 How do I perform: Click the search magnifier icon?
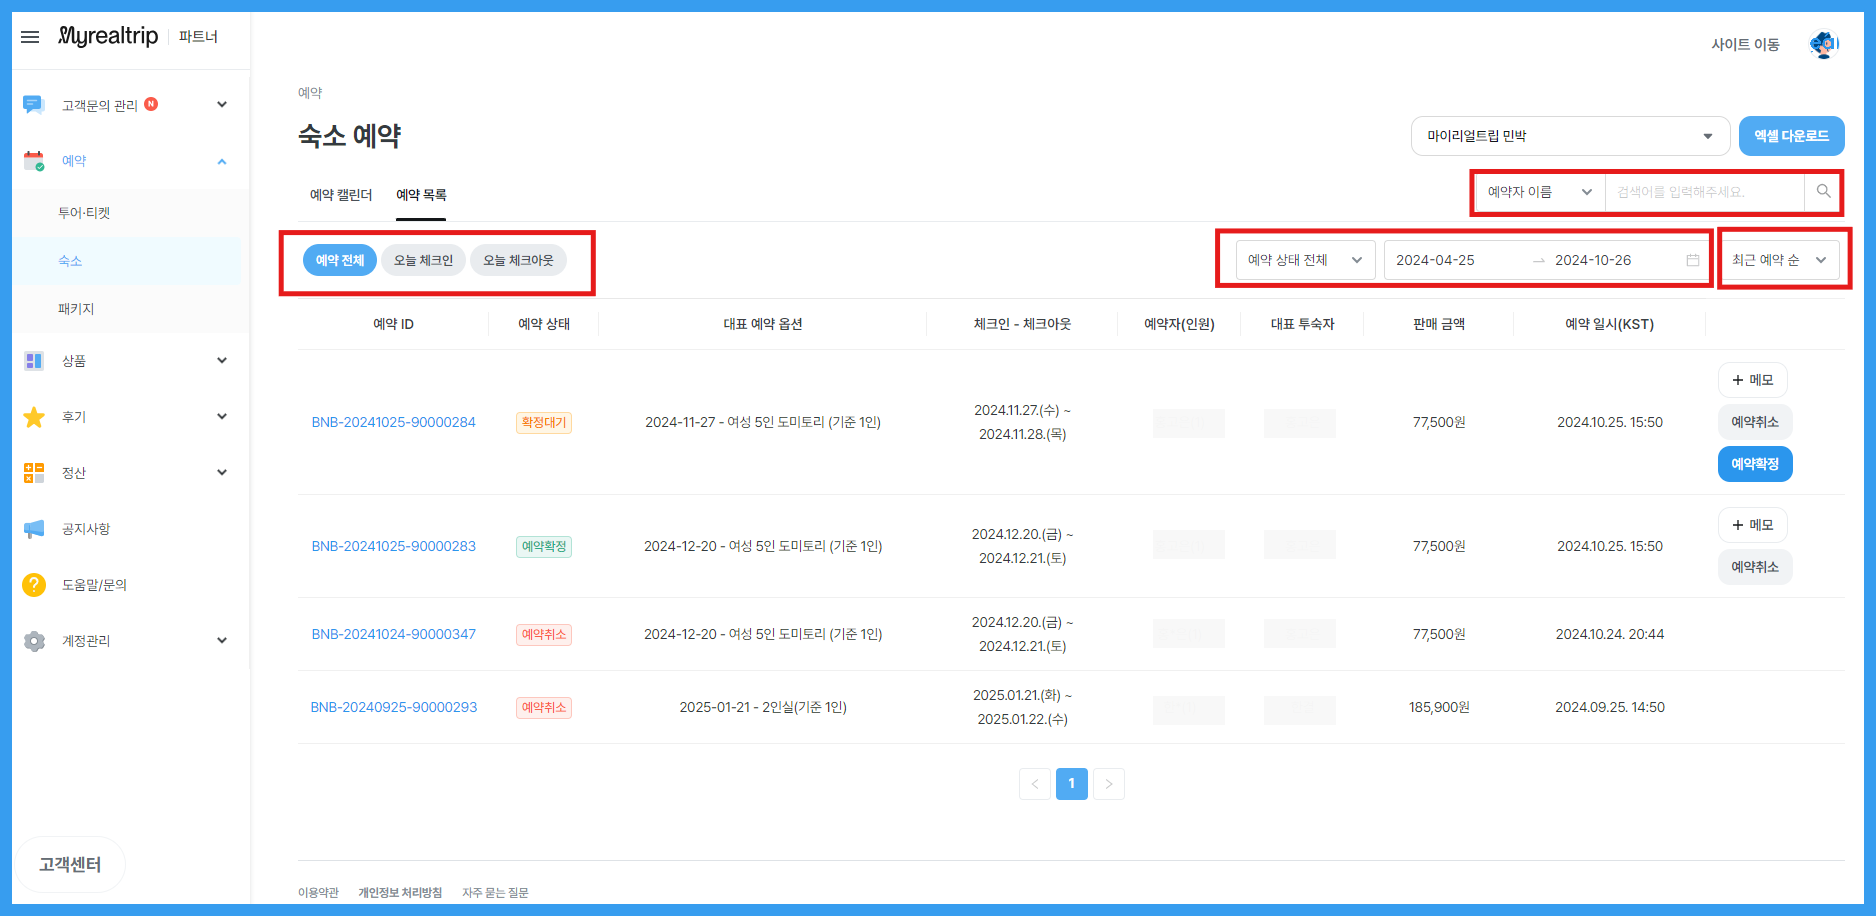[1823, 192]
